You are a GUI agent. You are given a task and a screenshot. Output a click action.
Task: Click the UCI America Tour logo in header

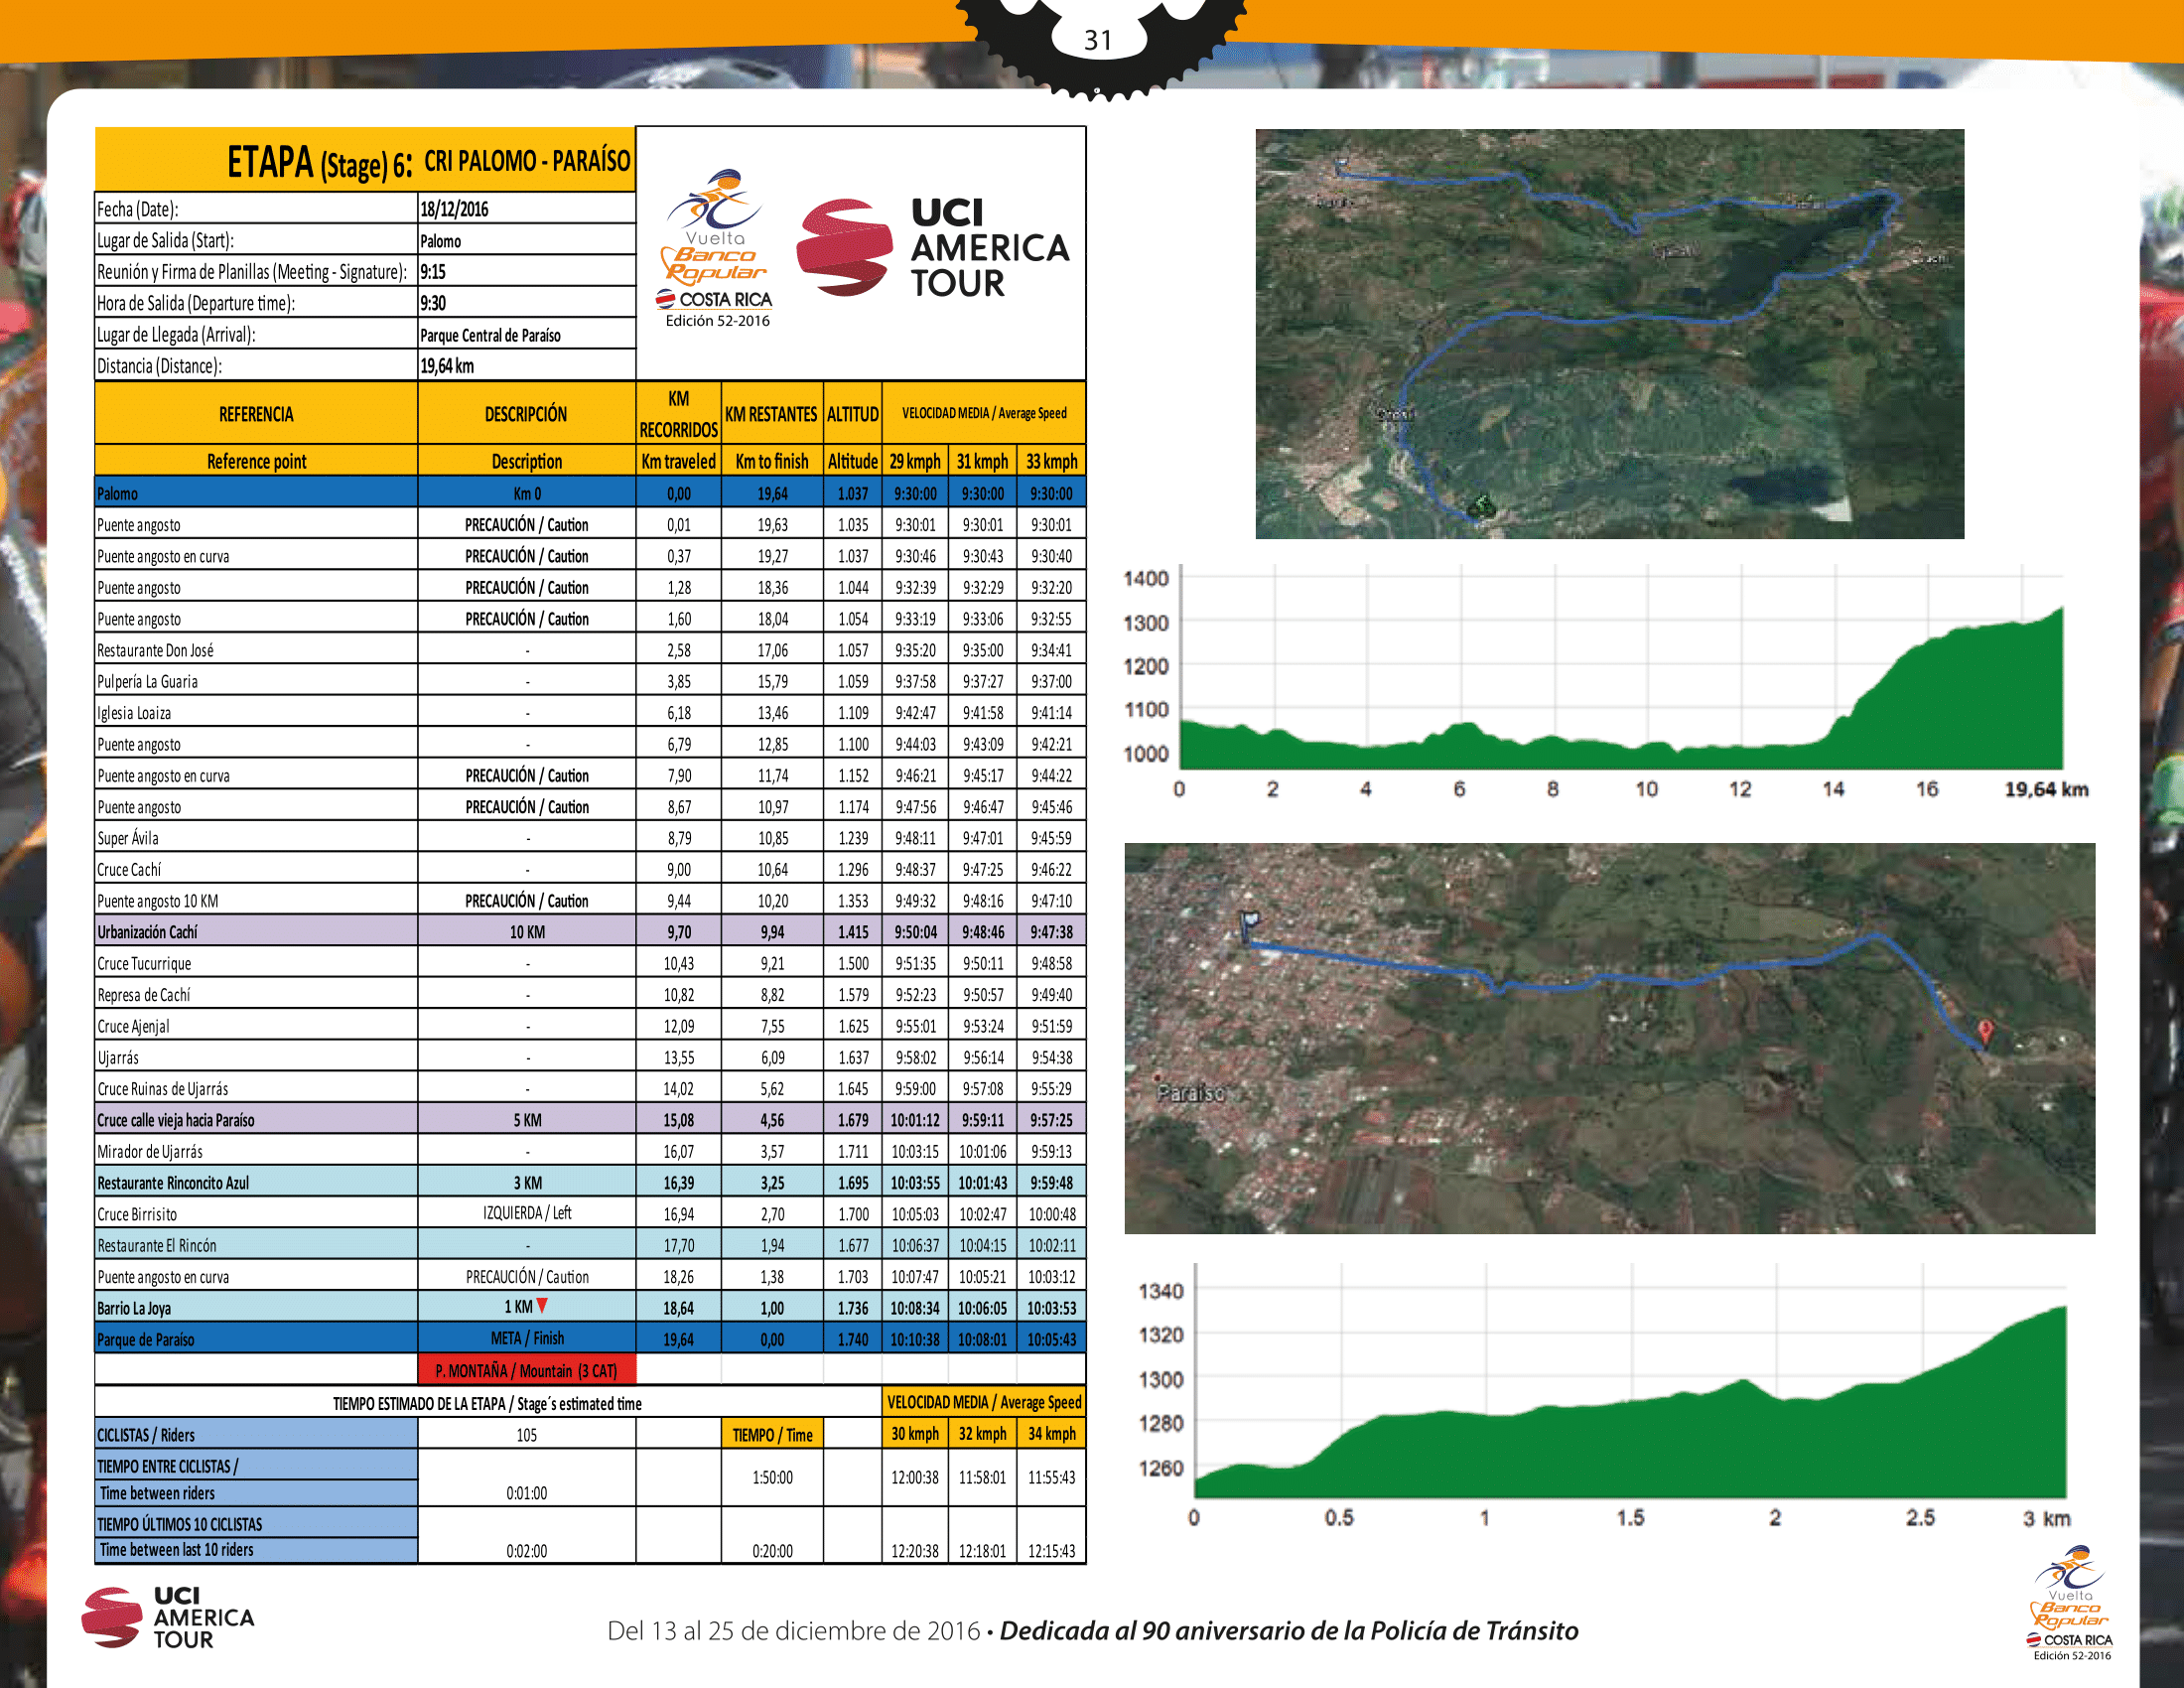coord(932,248)
